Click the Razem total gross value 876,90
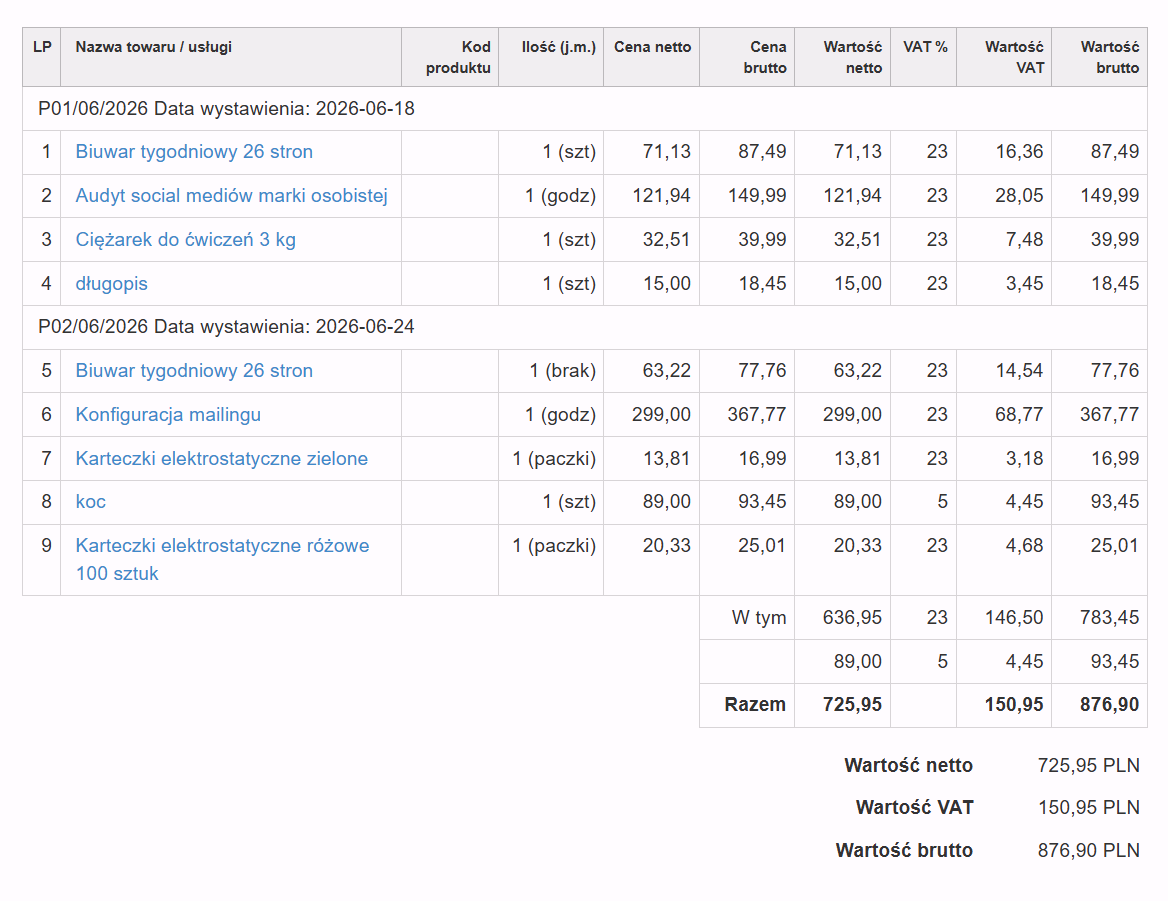1168x901 pixels. [1109, 704]
